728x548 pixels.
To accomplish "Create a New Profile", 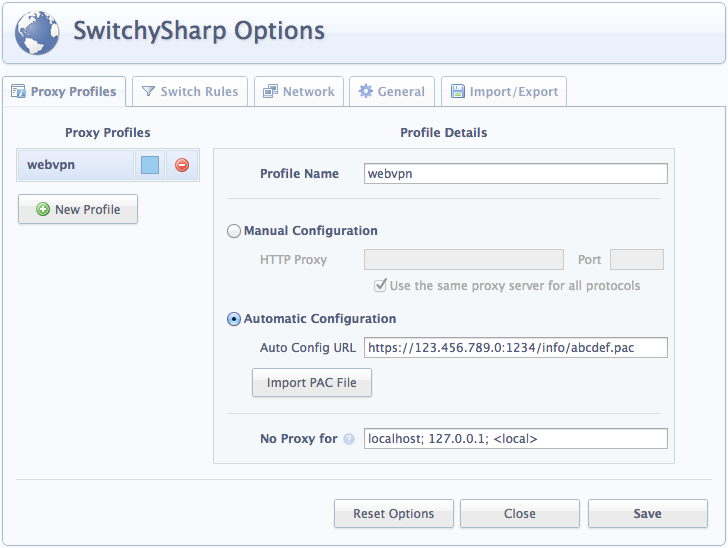I will 78,209.
